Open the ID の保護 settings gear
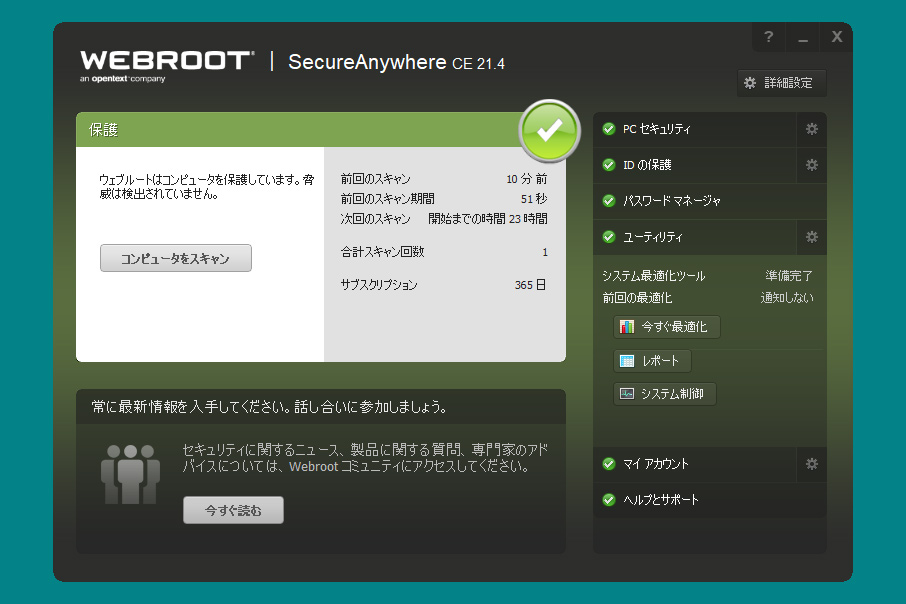 [811, 165]
